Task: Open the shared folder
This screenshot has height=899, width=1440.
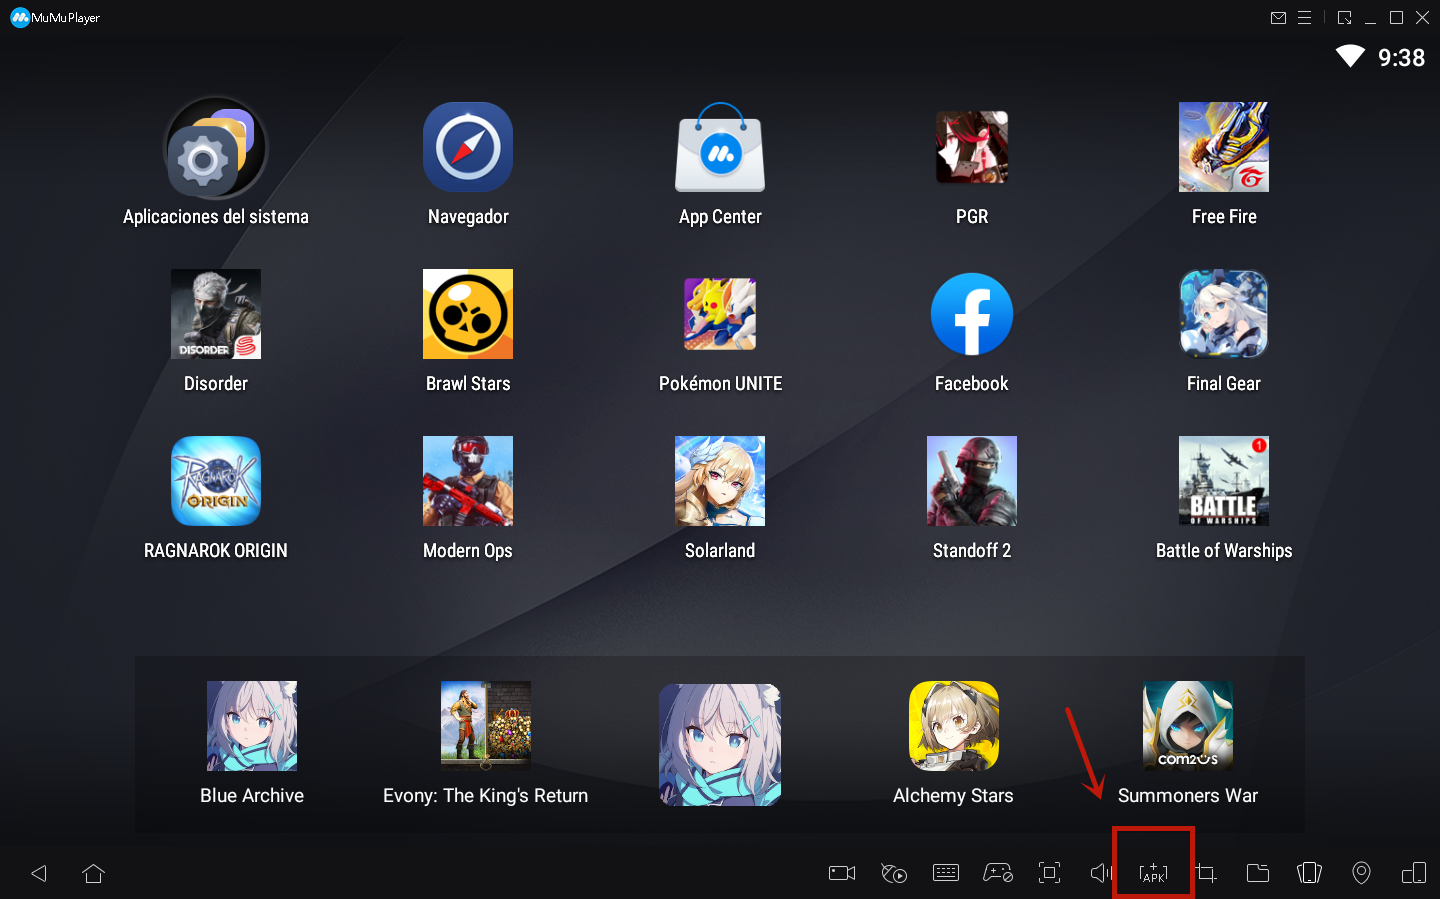Action: tap(1258, 873)
